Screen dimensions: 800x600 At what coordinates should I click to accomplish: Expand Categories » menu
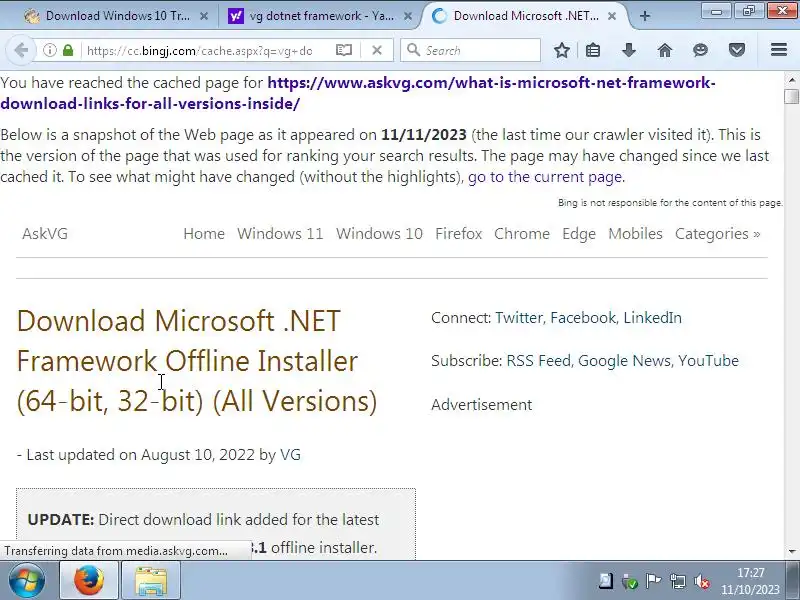(x=717, y=234)
